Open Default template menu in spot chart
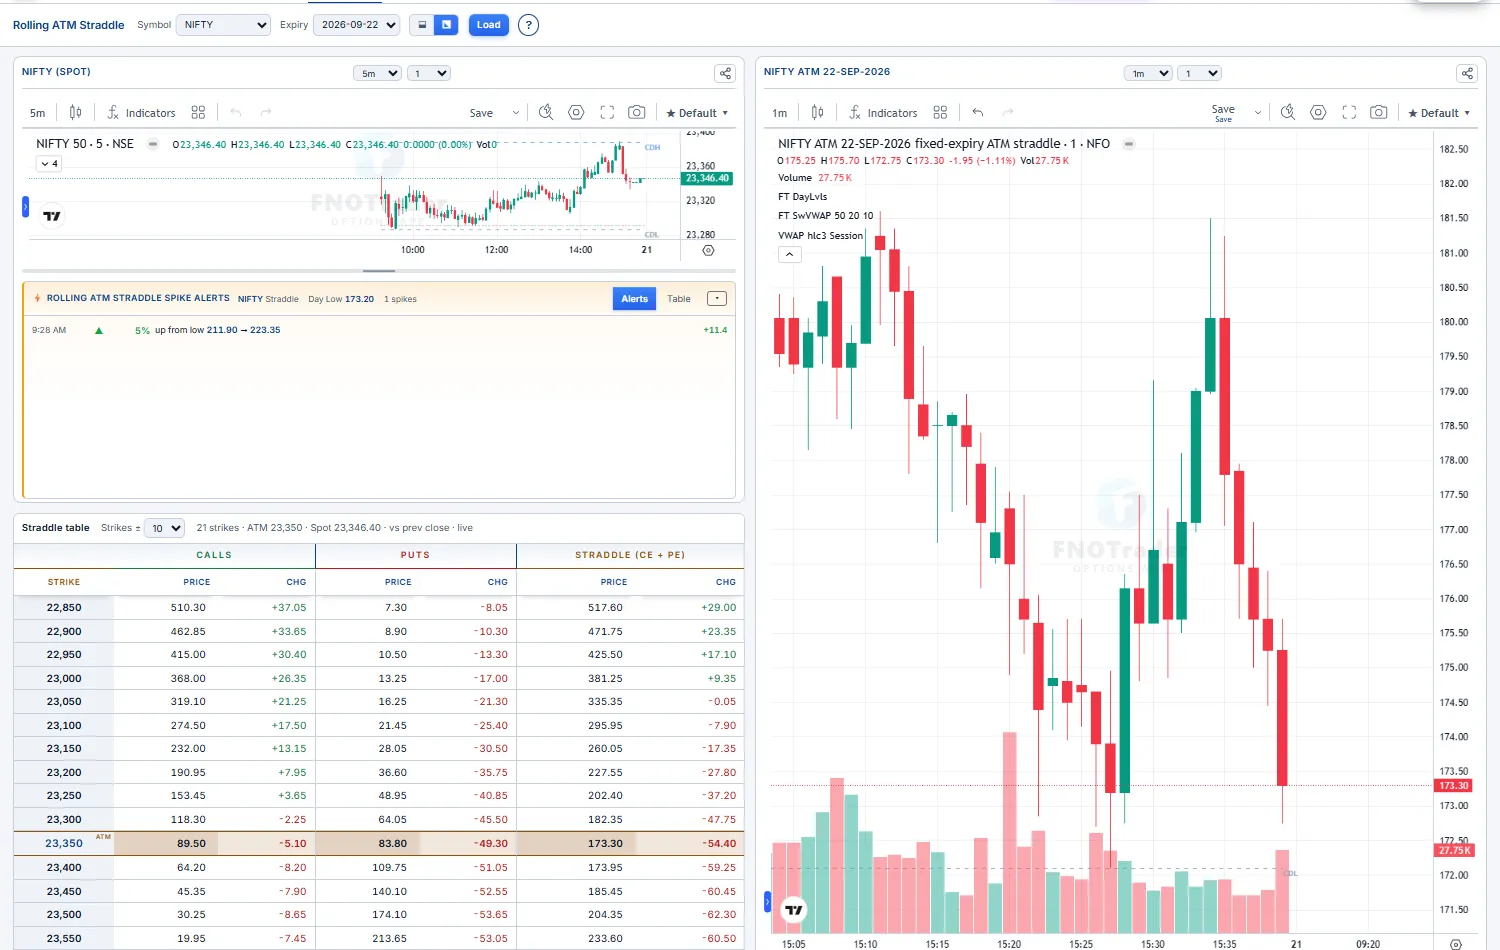 [x=697, y=113]
